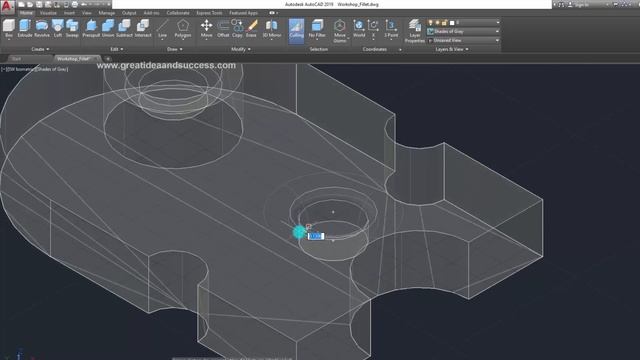
Task: Click the Plot icon in quick access toolbar
Action: (x=74, y=4)
